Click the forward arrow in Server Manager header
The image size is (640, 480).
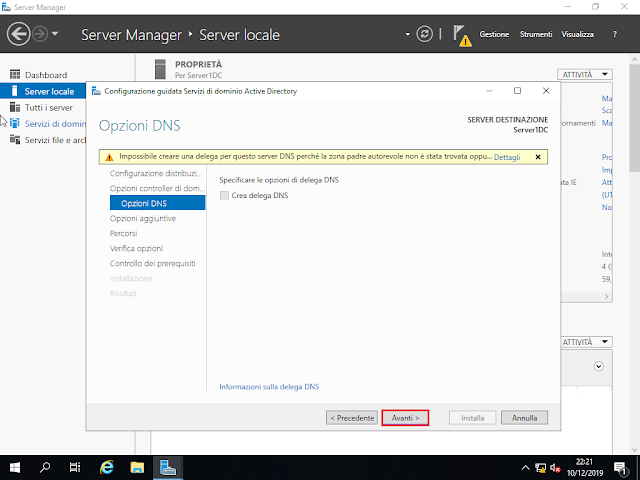[40, 34]
